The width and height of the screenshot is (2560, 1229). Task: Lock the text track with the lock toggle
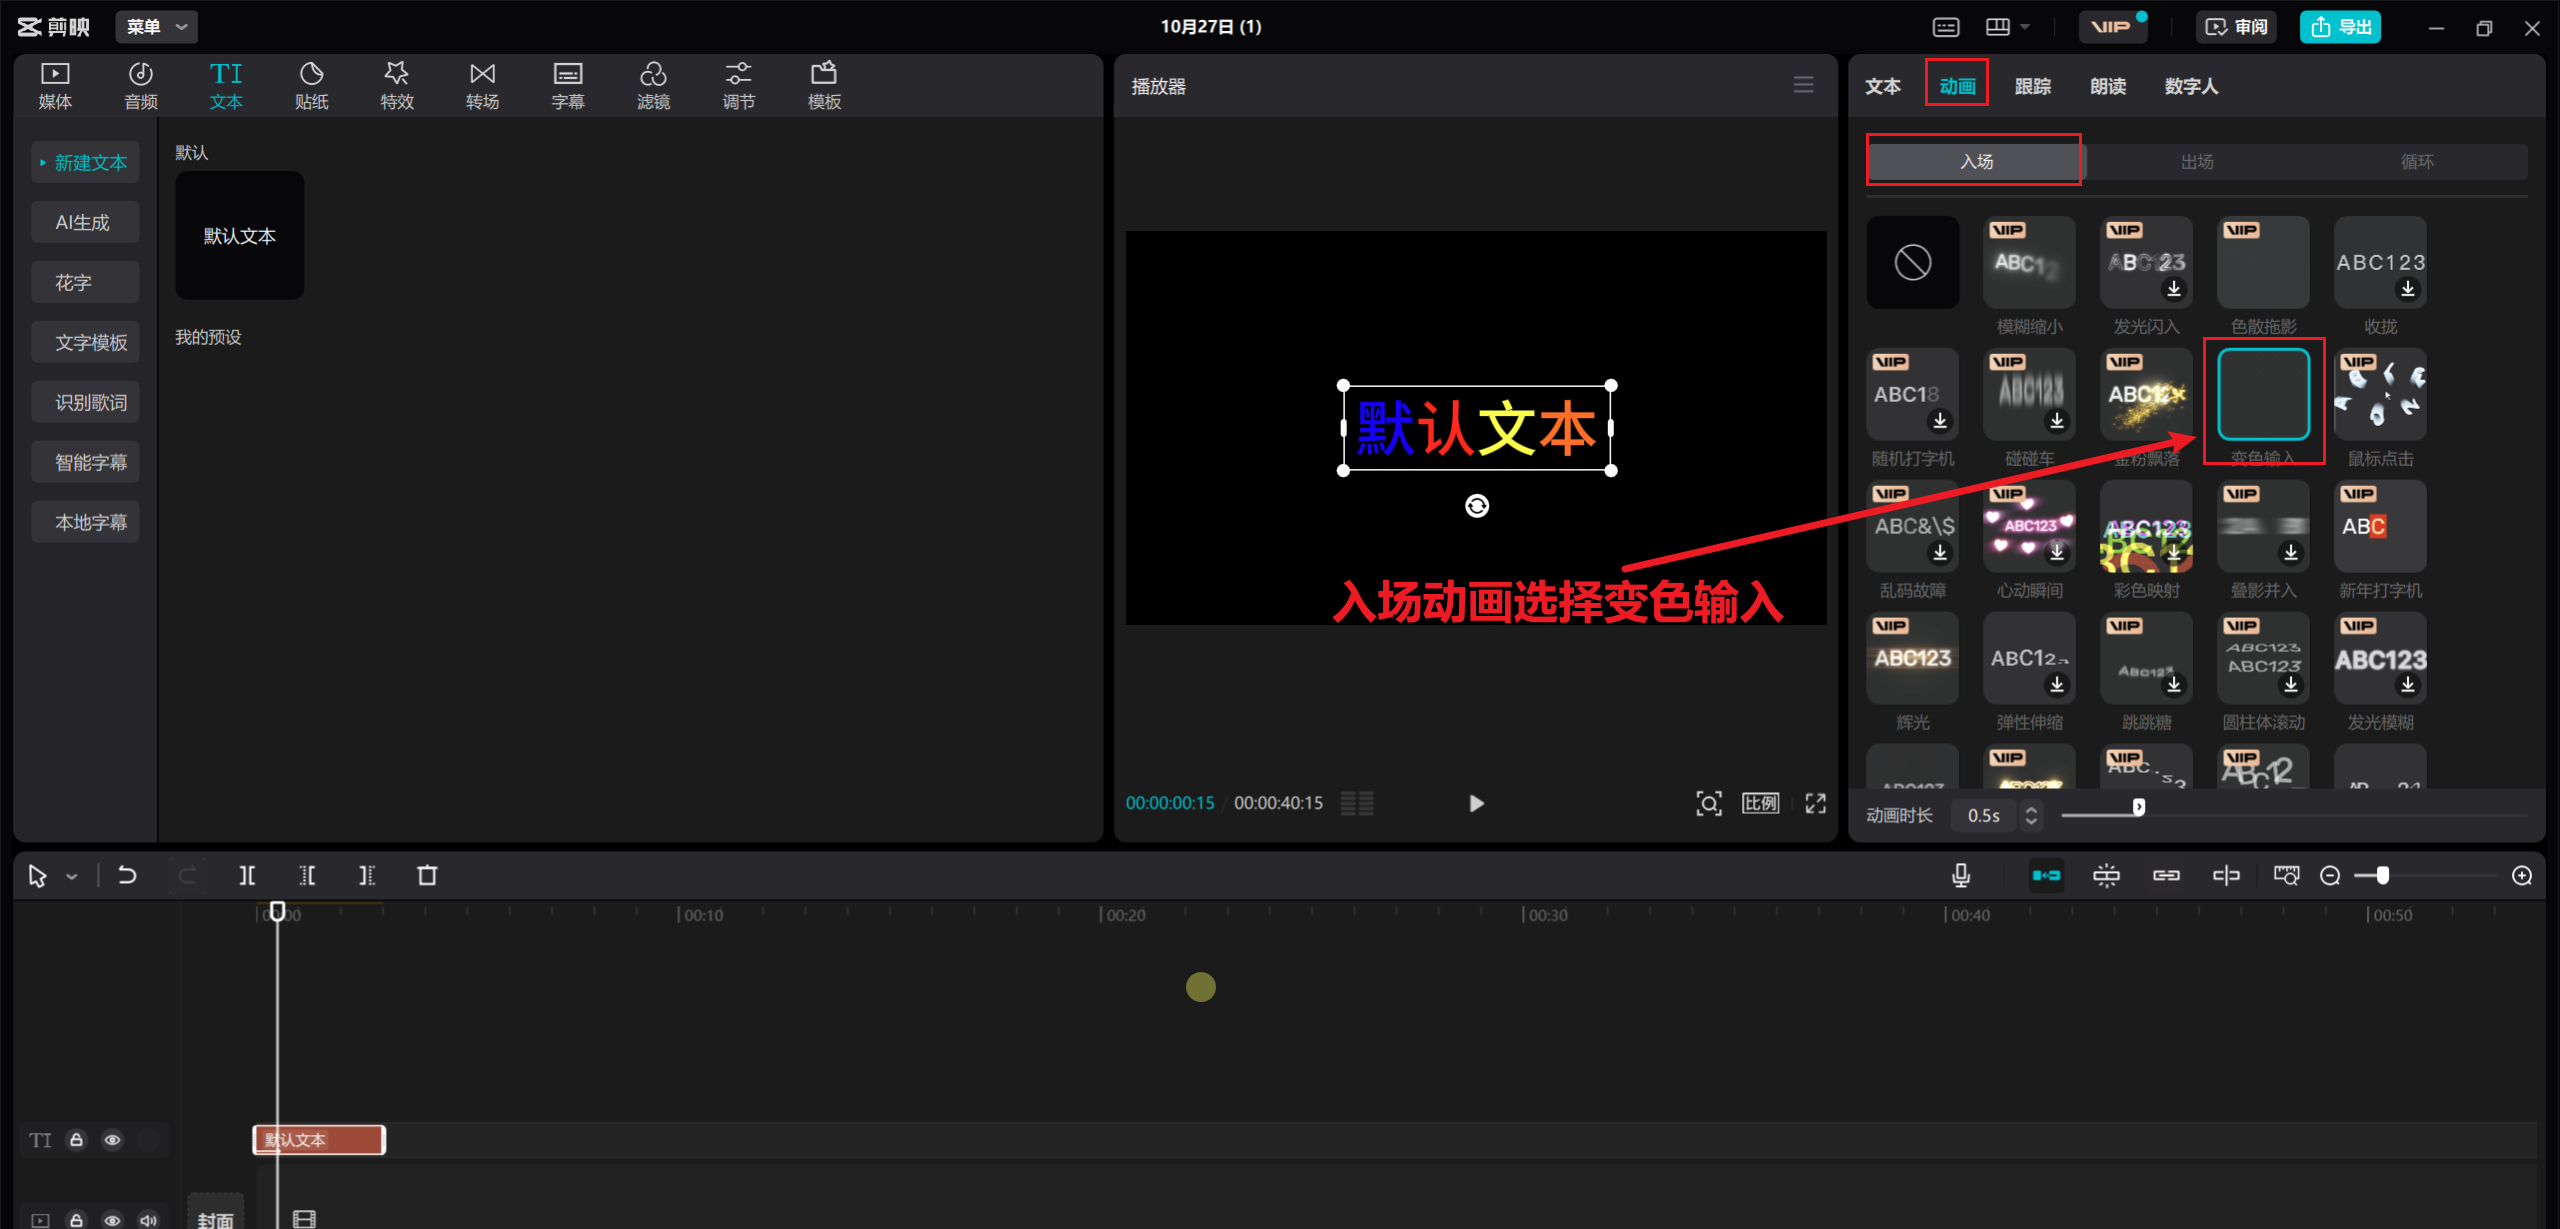pos(76,1139)
